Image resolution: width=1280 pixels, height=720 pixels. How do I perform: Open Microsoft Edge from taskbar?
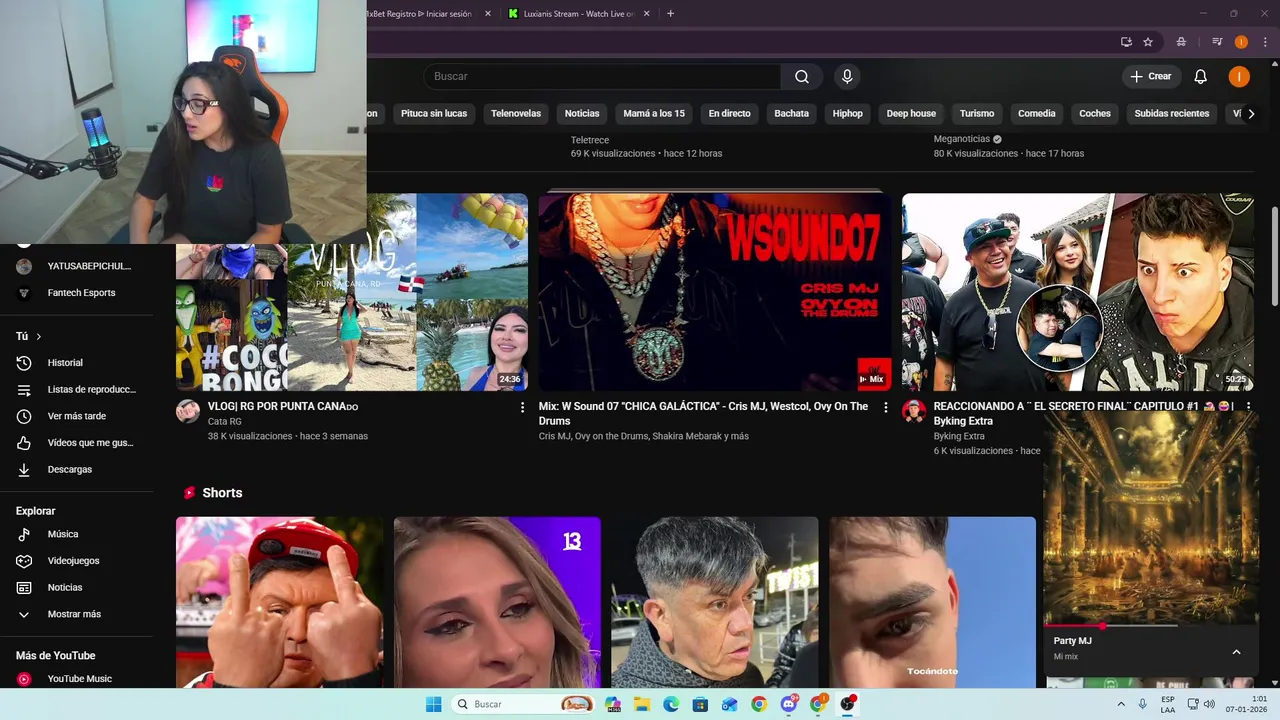click(x=671, y=704)
